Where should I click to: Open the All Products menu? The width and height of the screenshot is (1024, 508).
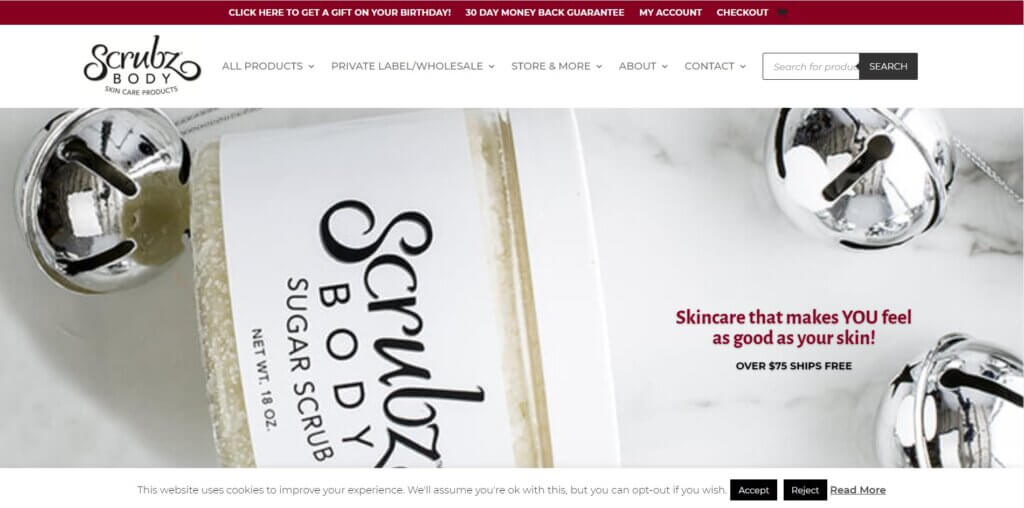(262, 66)
